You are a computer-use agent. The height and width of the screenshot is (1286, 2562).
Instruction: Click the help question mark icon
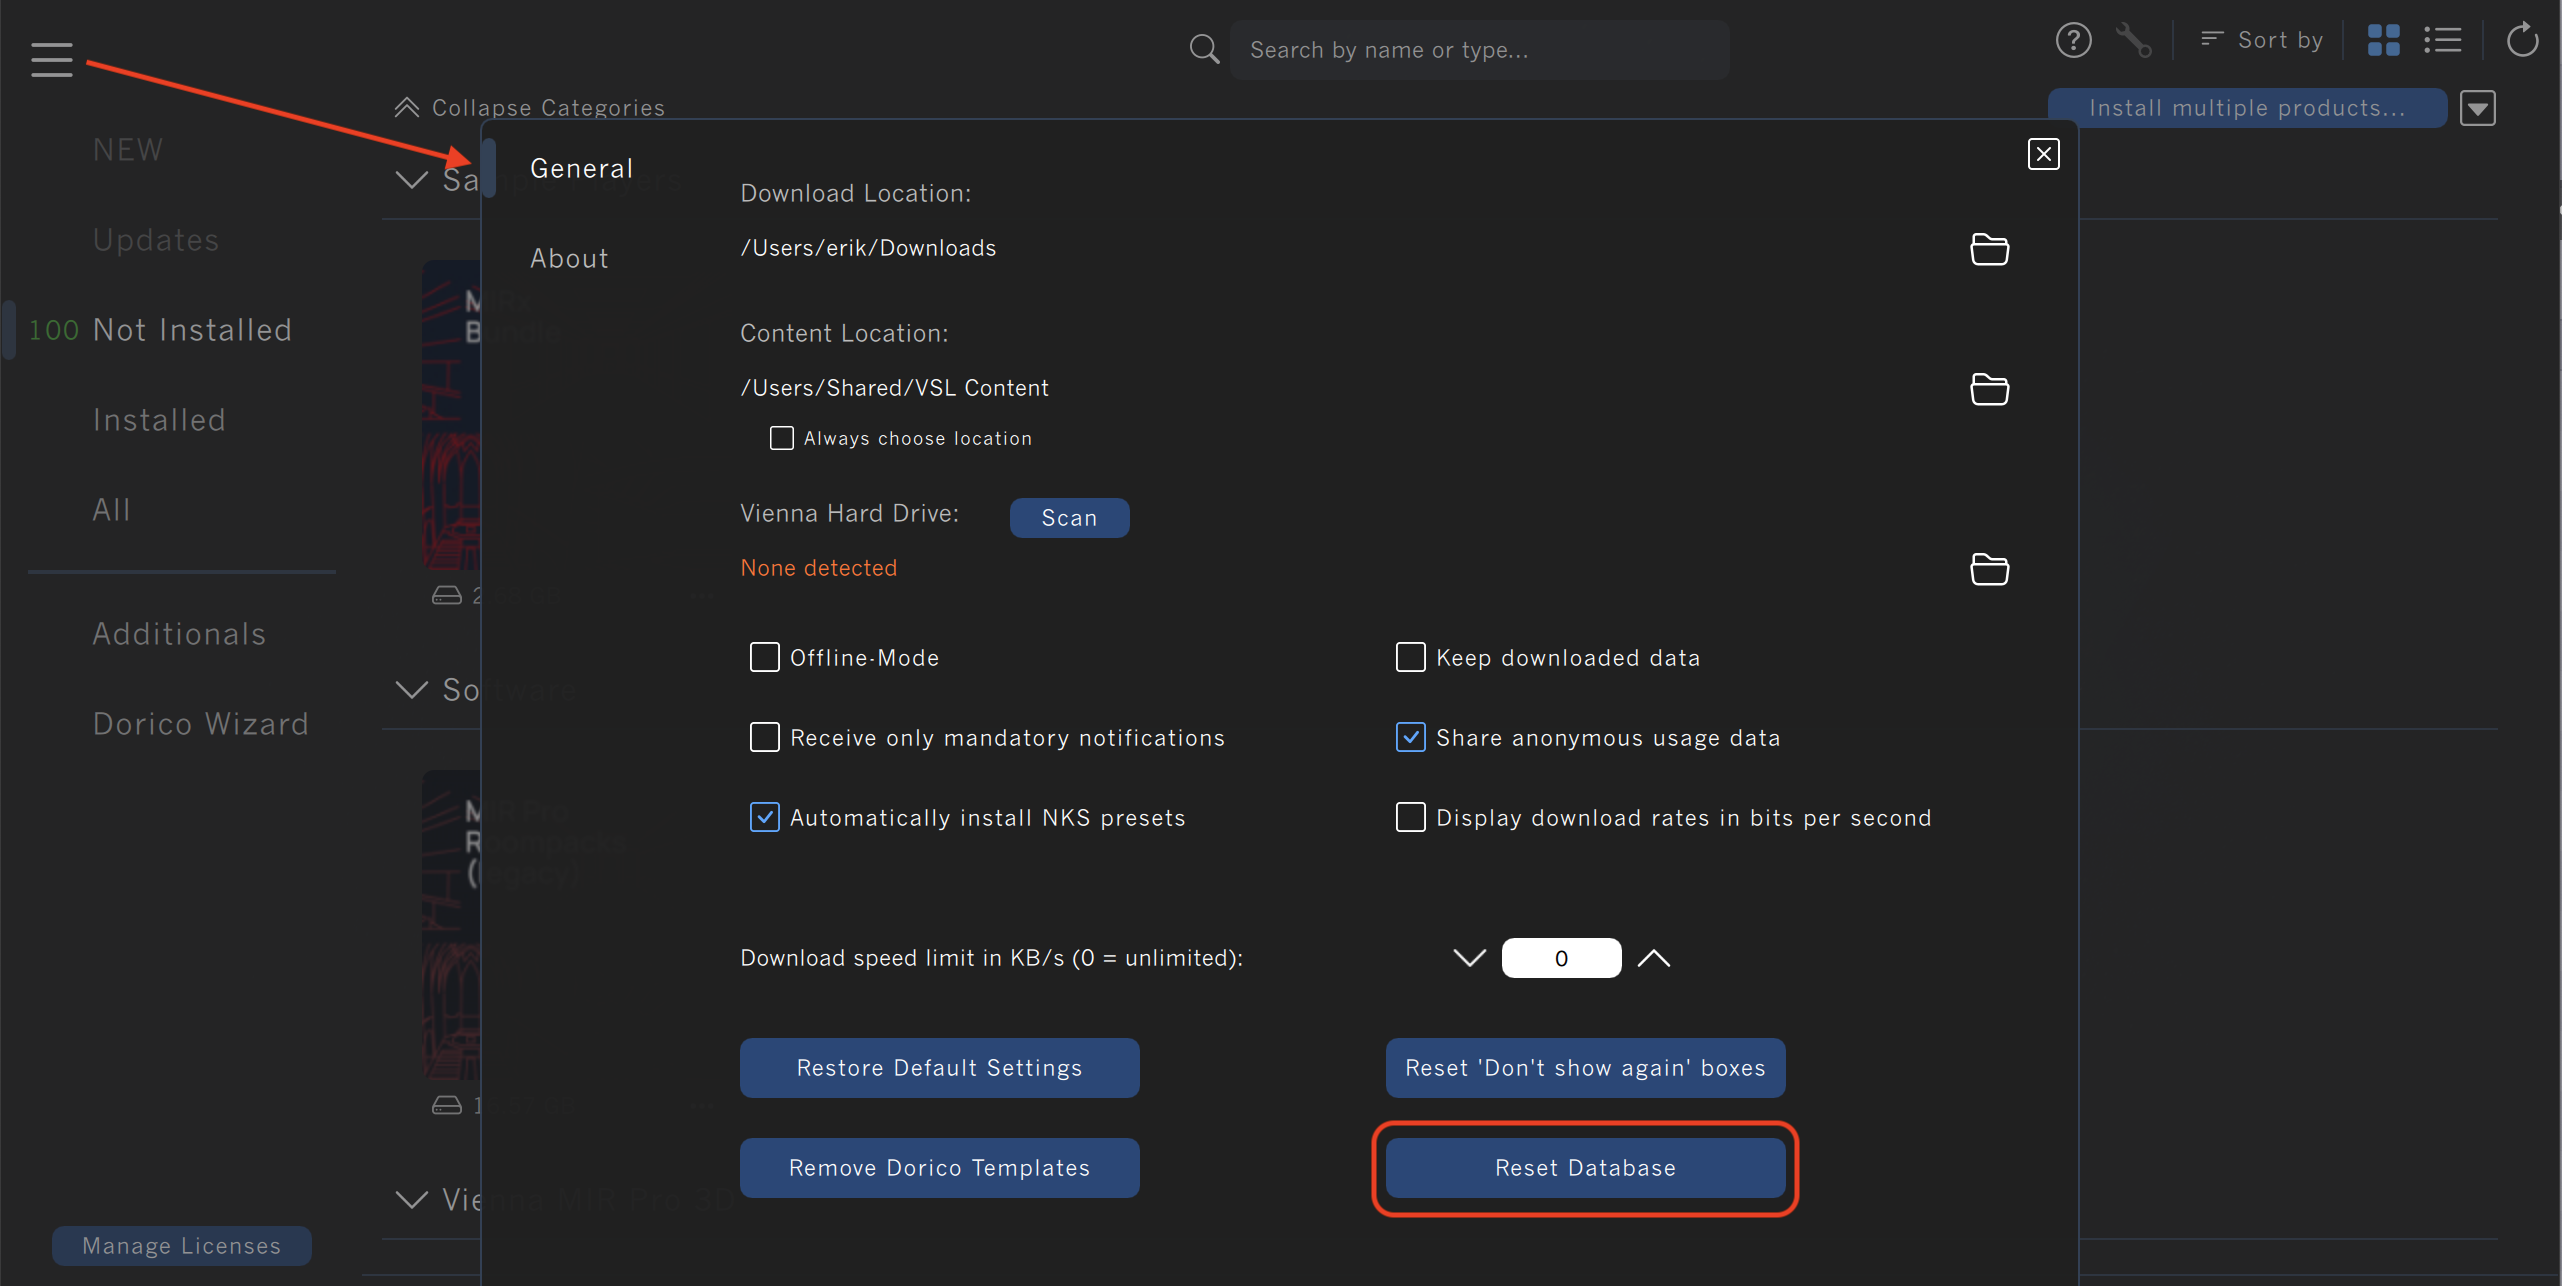(x=2073, y=41)
